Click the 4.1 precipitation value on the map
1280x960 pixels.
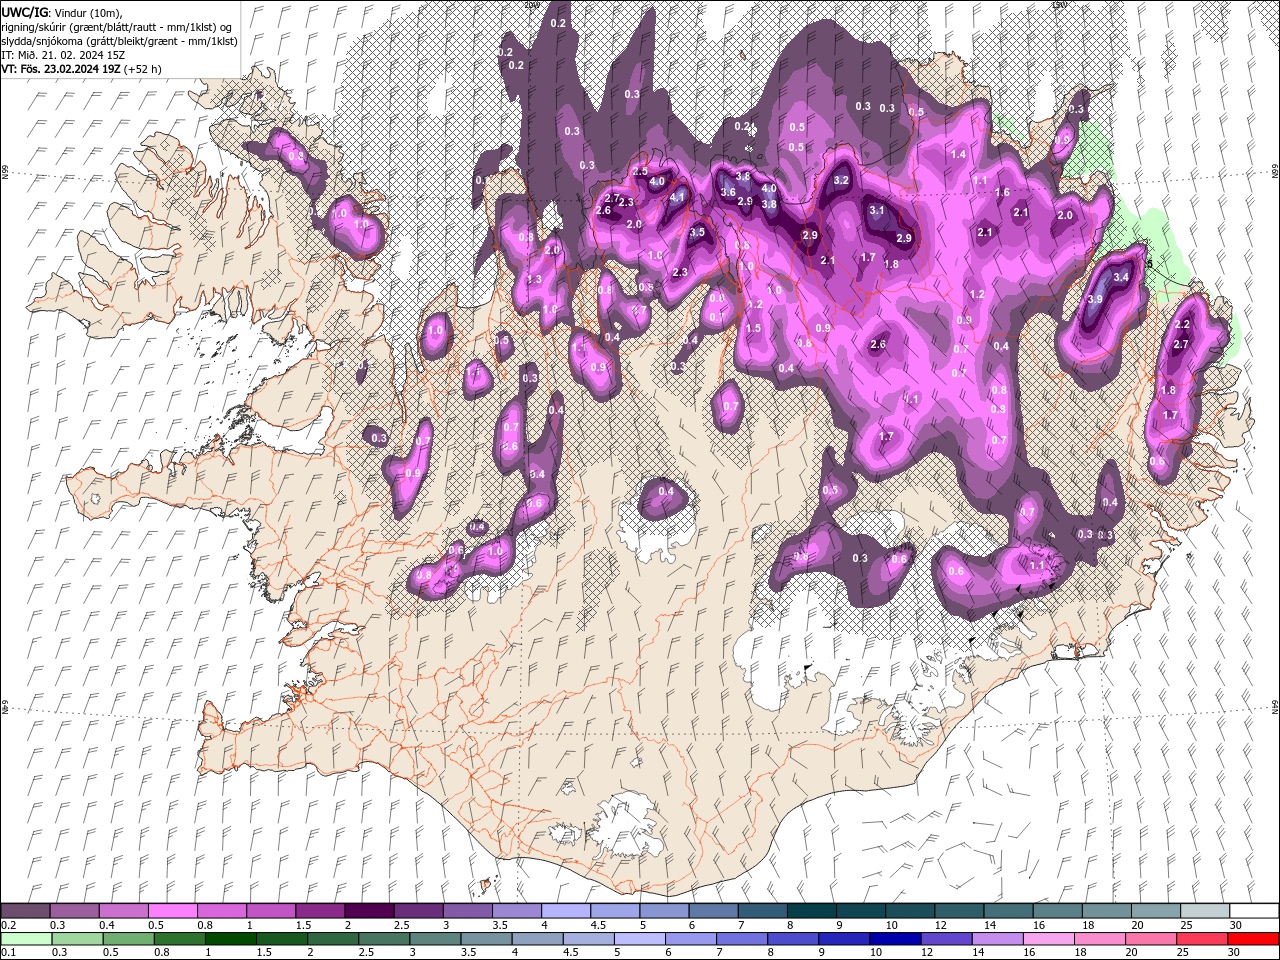677,198
